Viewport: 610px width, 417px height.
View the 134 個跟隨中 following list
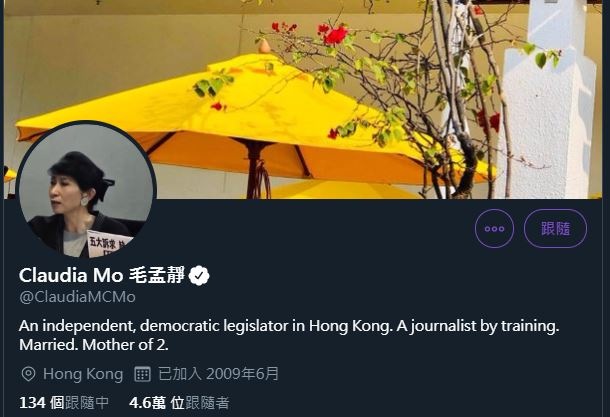tap(64, 403)
